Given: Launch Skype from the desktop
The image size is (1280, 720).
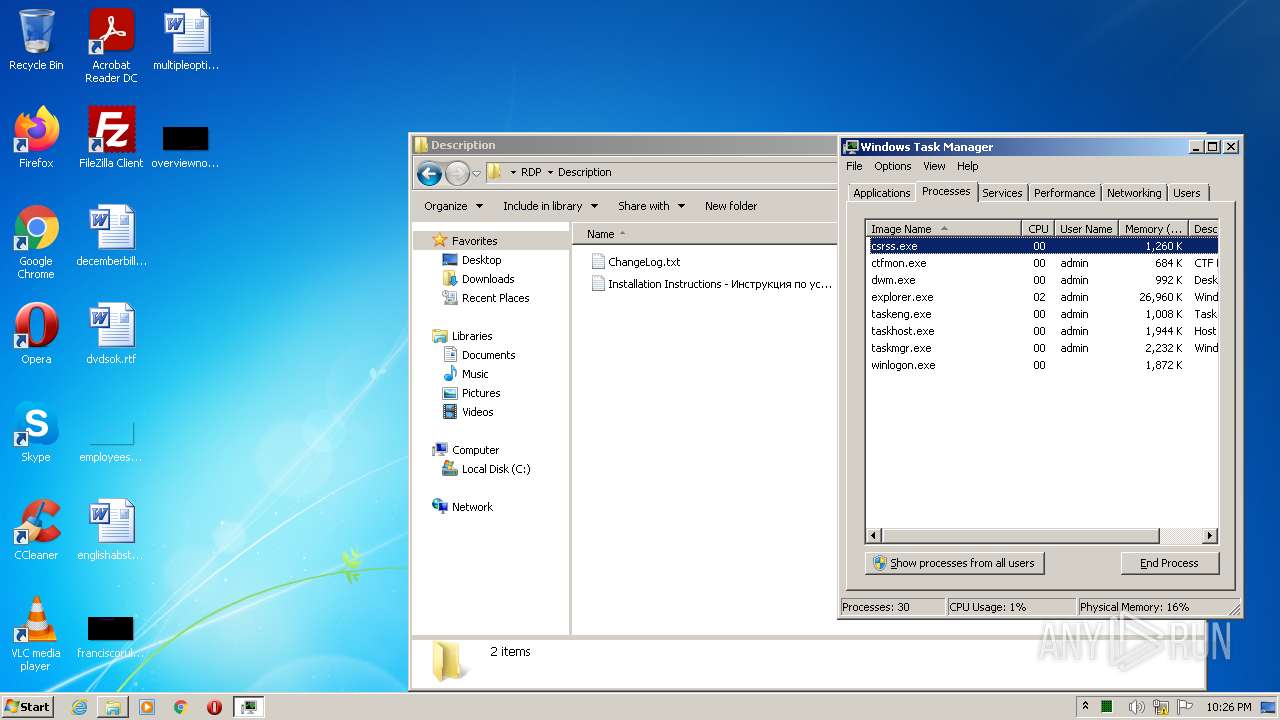Looking at the screenshot, I should (36, 432).
